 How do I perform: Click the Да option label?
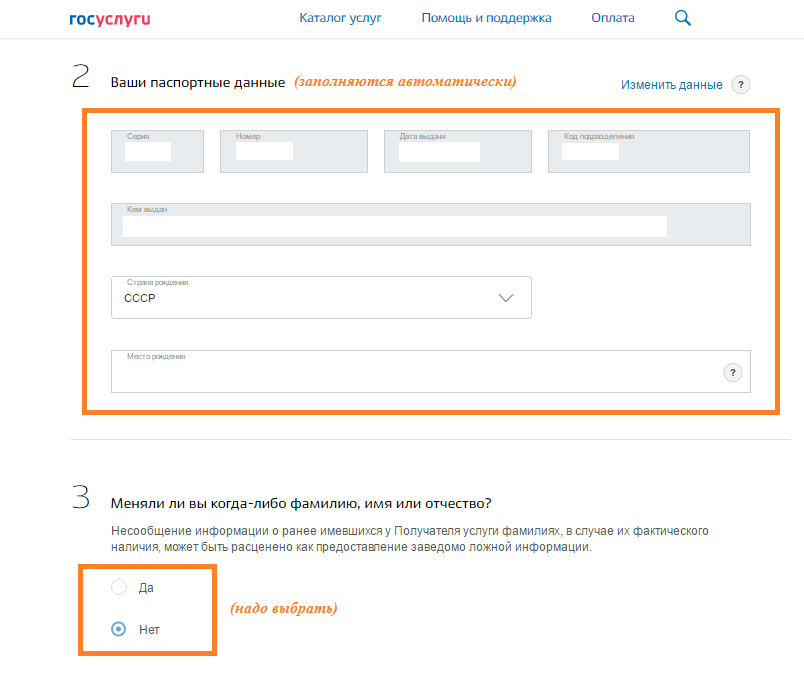pos(146,588)
